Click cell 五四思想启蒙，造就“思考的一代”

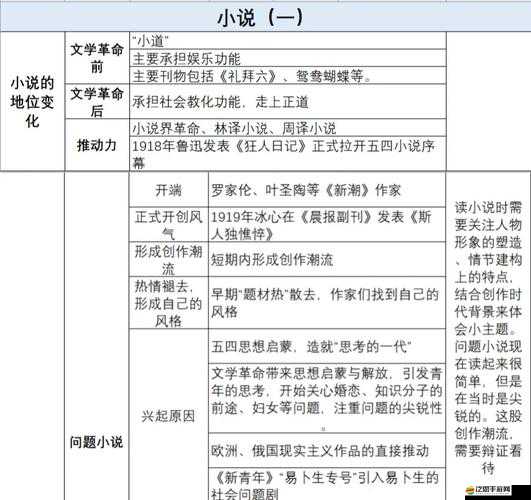pyautogui.click(x=327, y=346)
